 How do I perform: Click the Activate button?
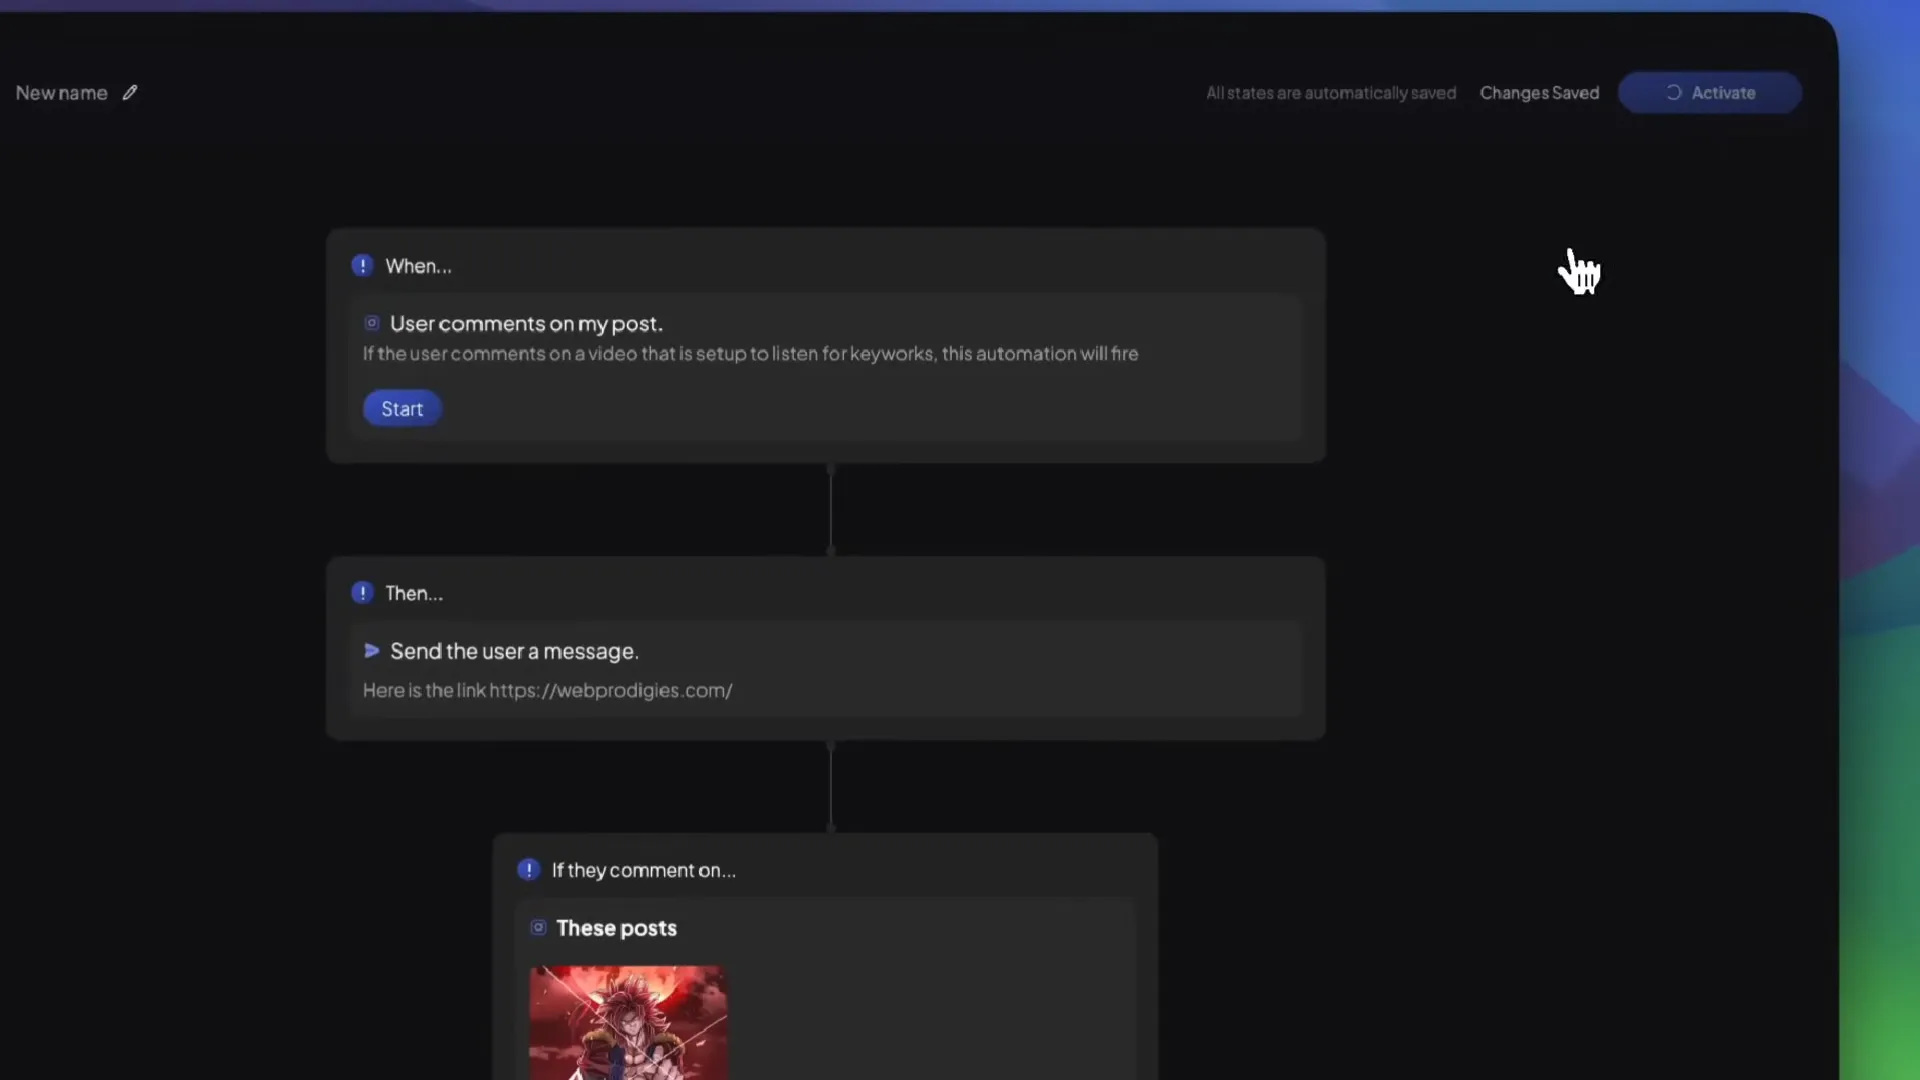point(1710,93)
